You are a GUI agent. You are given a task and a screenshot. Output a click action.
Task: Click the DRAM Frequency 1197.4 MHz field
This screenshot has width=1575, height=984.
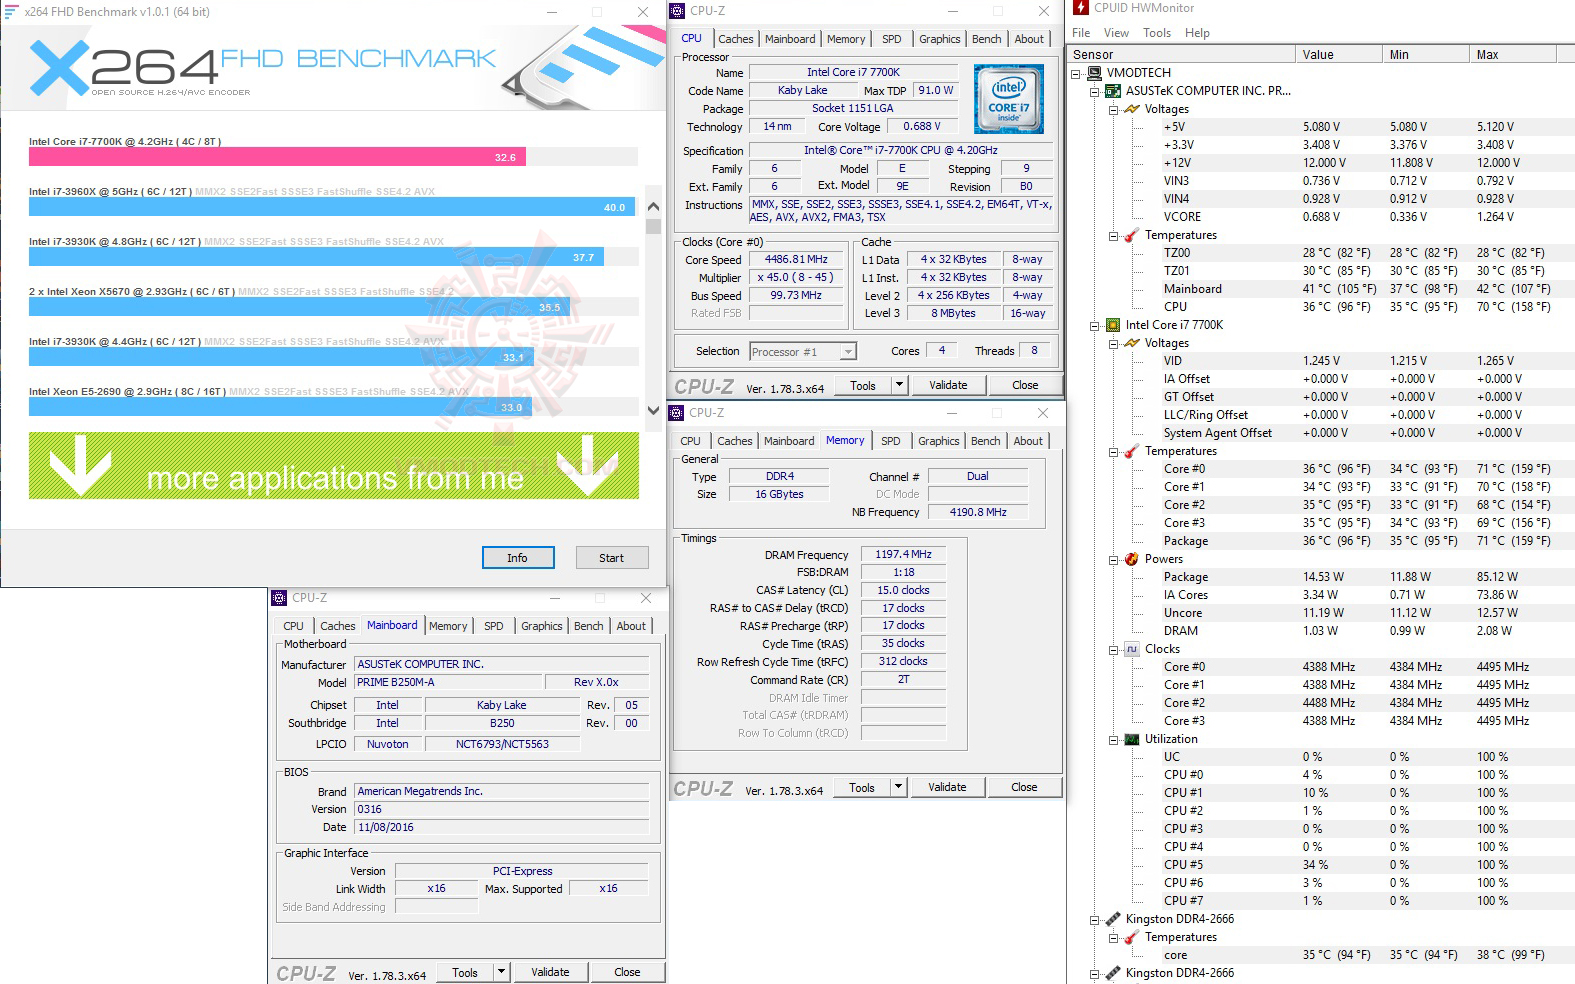click(x=903, y=554)
